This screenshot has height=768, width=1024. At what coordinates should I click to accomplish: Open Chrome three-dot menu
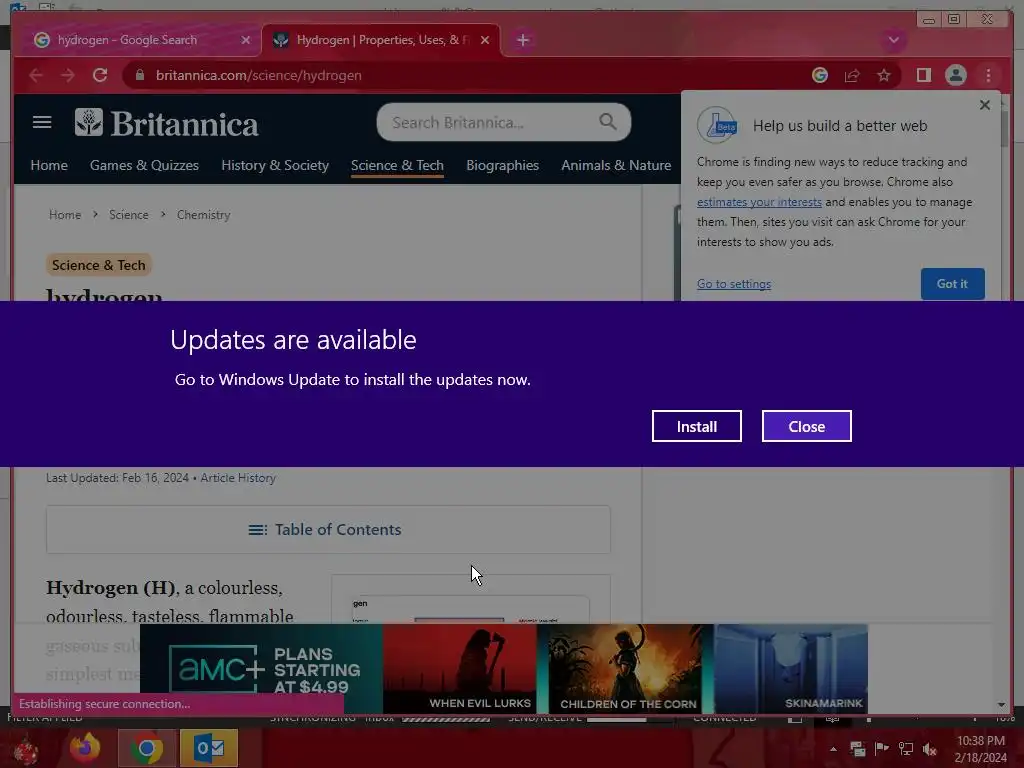(988, 75)
